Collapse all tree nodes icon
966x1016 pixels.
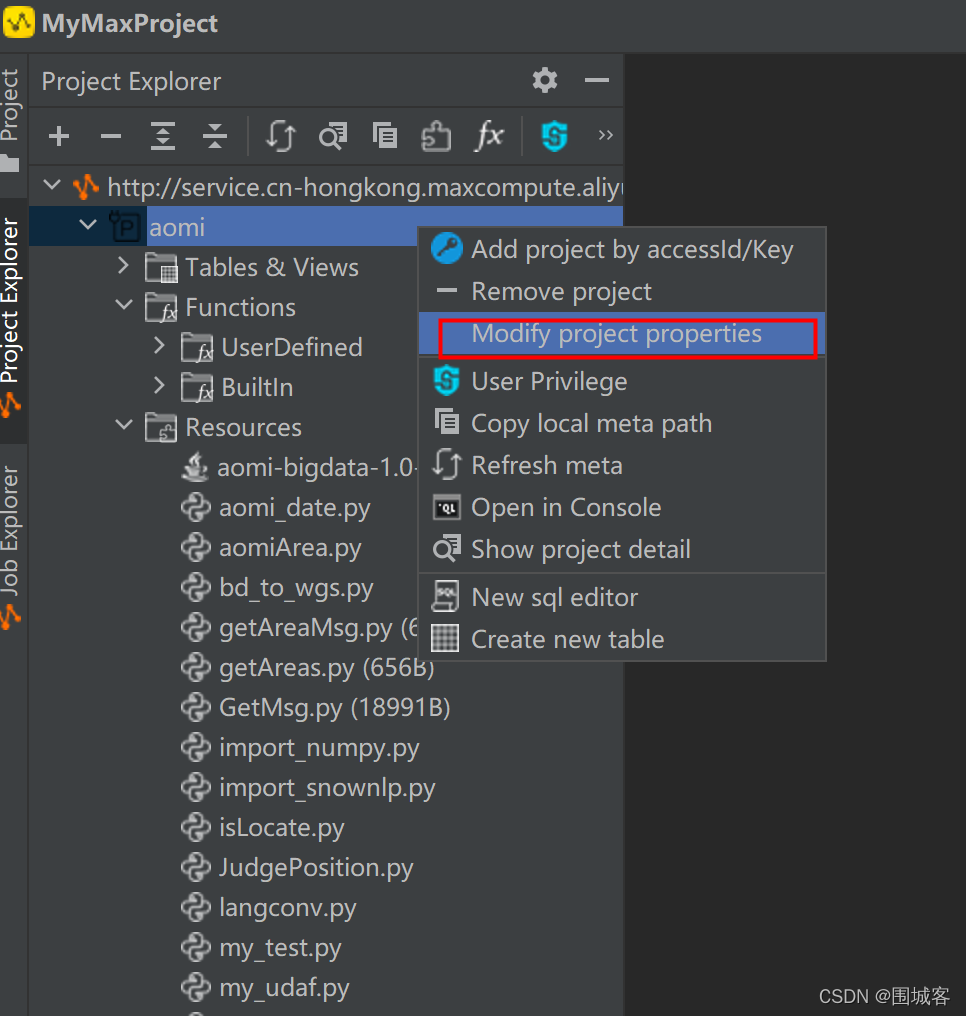coord(214,136)
